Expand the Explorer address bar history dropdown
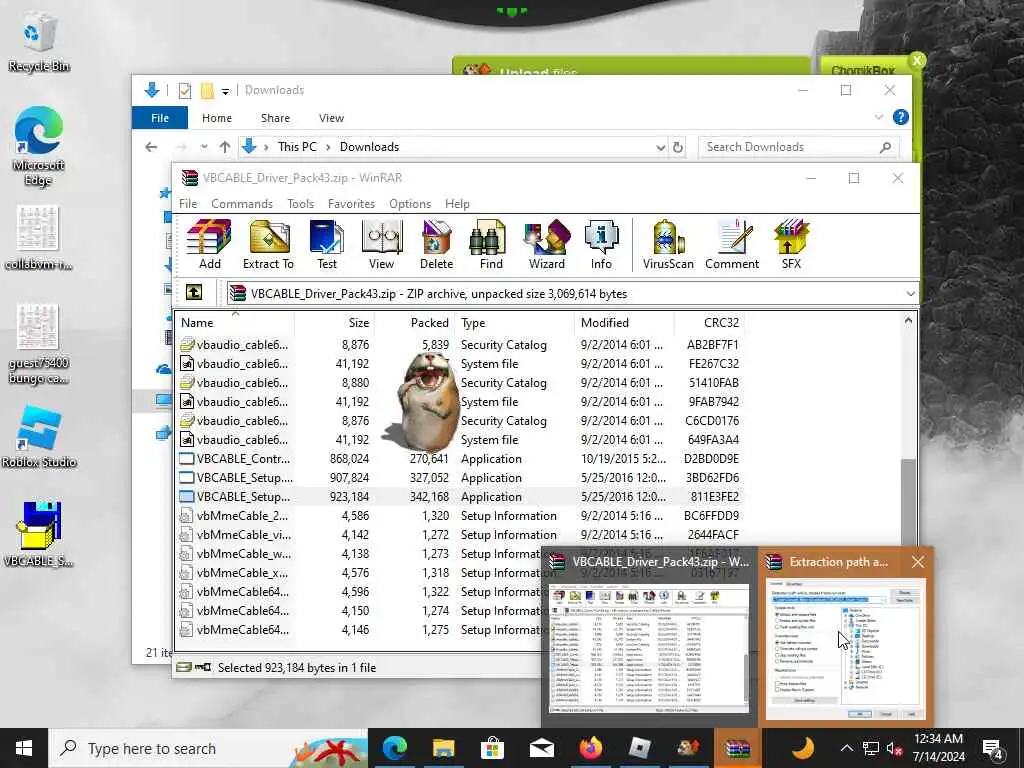The width and height of the screenshot is (1024, 768). click(x=660, y=148)
